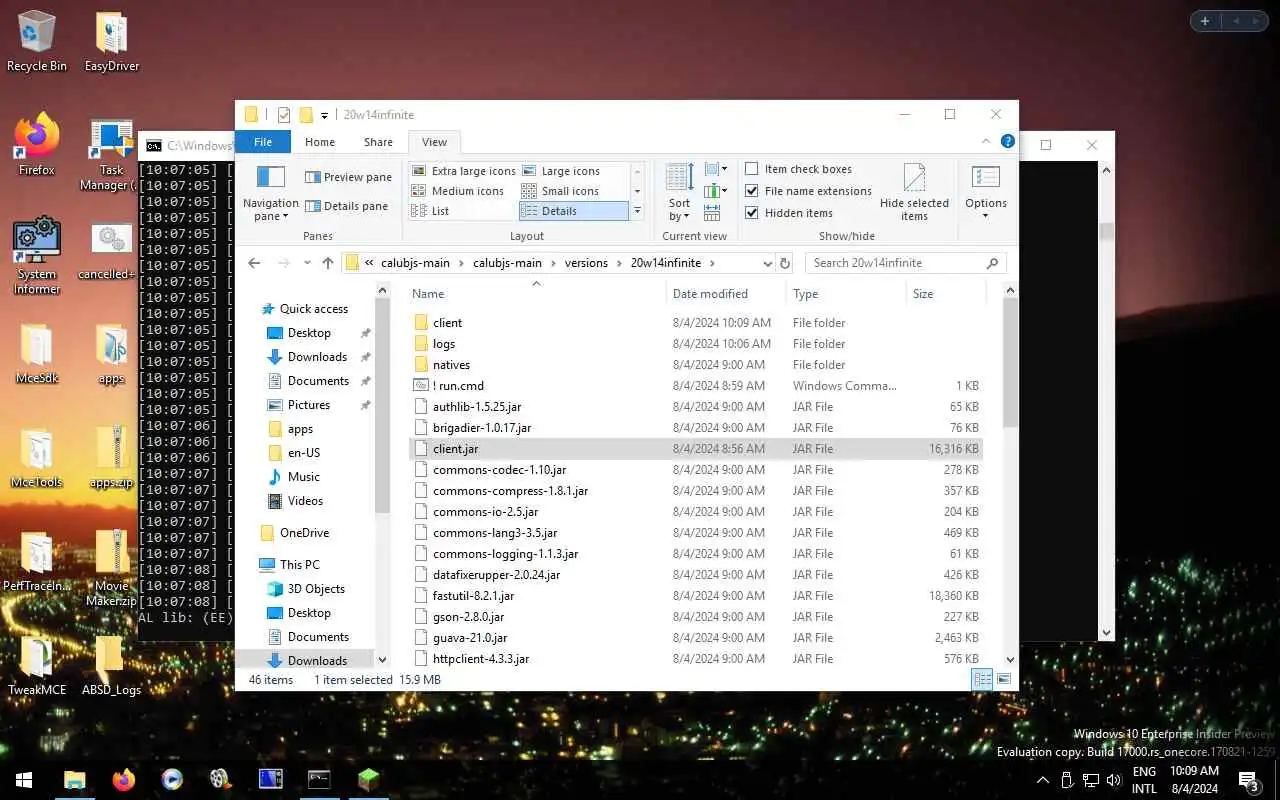Viewport: 1280px width, 800px height.
Task: Sort by the Name column header
Action: point(537,294)
